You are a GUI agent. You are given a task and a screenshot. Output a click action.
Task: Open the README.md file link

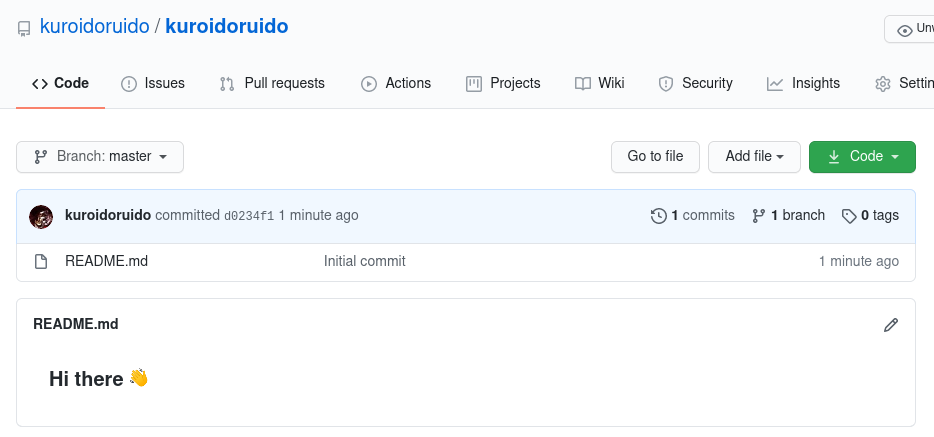[x=106, y=262]
